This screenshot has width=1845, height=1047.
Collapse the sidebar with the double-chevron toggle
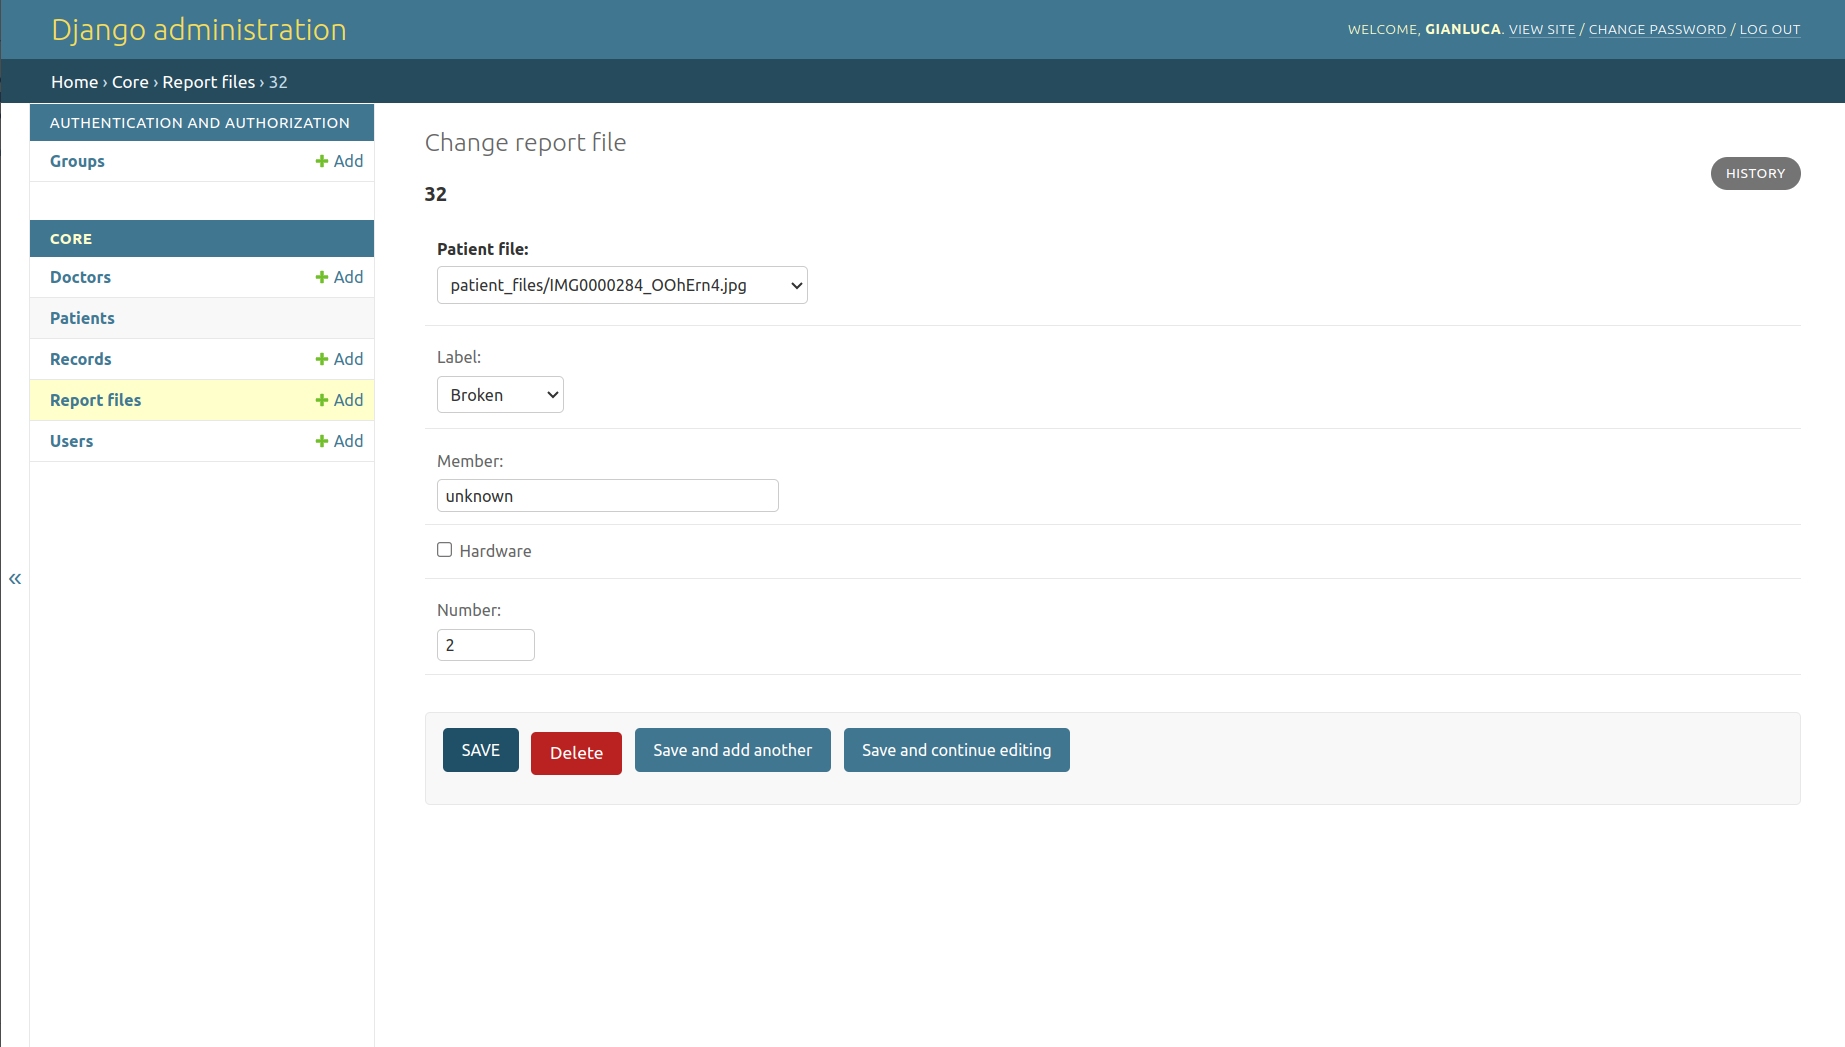pos(15,579)
